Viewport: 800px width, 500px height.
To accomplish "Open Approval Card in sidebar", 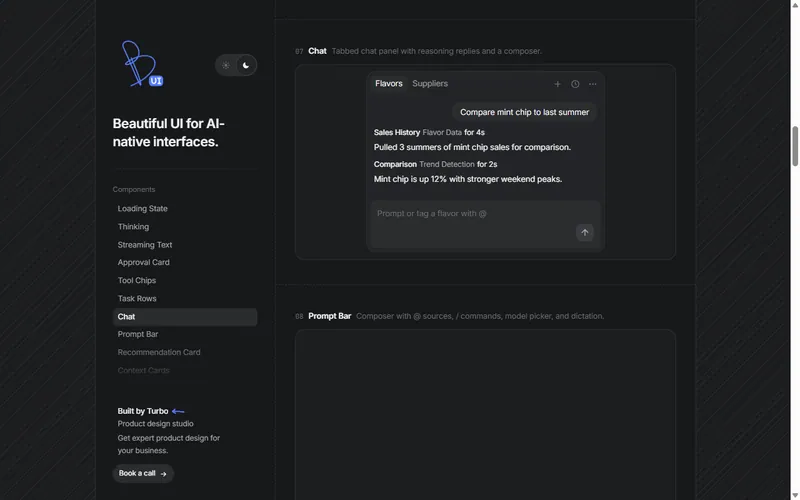I will (x=143, y=262).
